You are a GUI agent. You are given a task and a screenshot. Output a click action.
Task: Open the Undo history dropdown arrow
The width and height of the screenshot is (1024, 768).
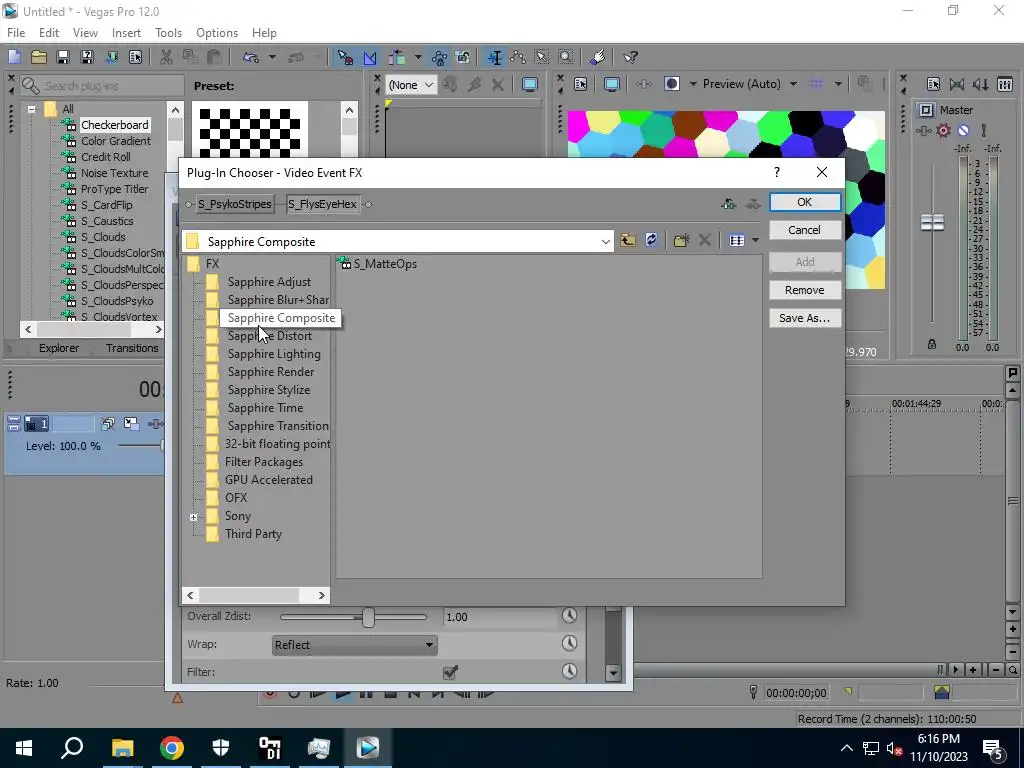coord(272,57)
